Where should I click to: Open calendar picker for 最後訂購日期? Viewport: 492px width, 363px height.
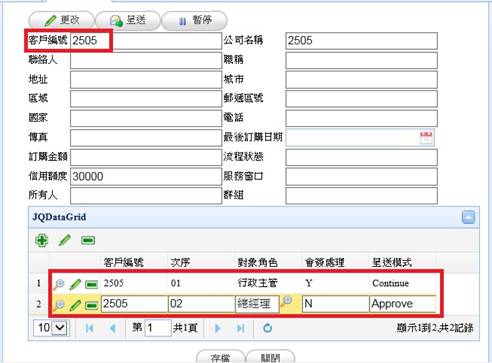(x=427, y=137)
